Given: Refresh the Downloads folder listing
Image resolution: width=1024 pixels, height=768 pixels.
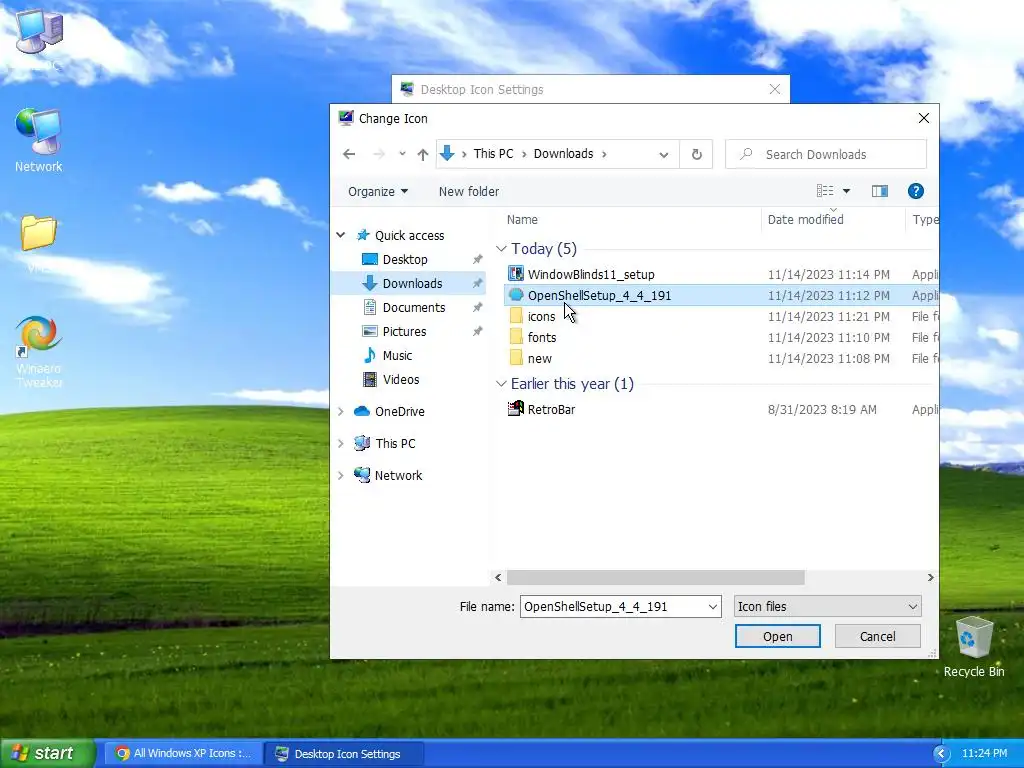Looking at the screenshot, I should 697,154.
